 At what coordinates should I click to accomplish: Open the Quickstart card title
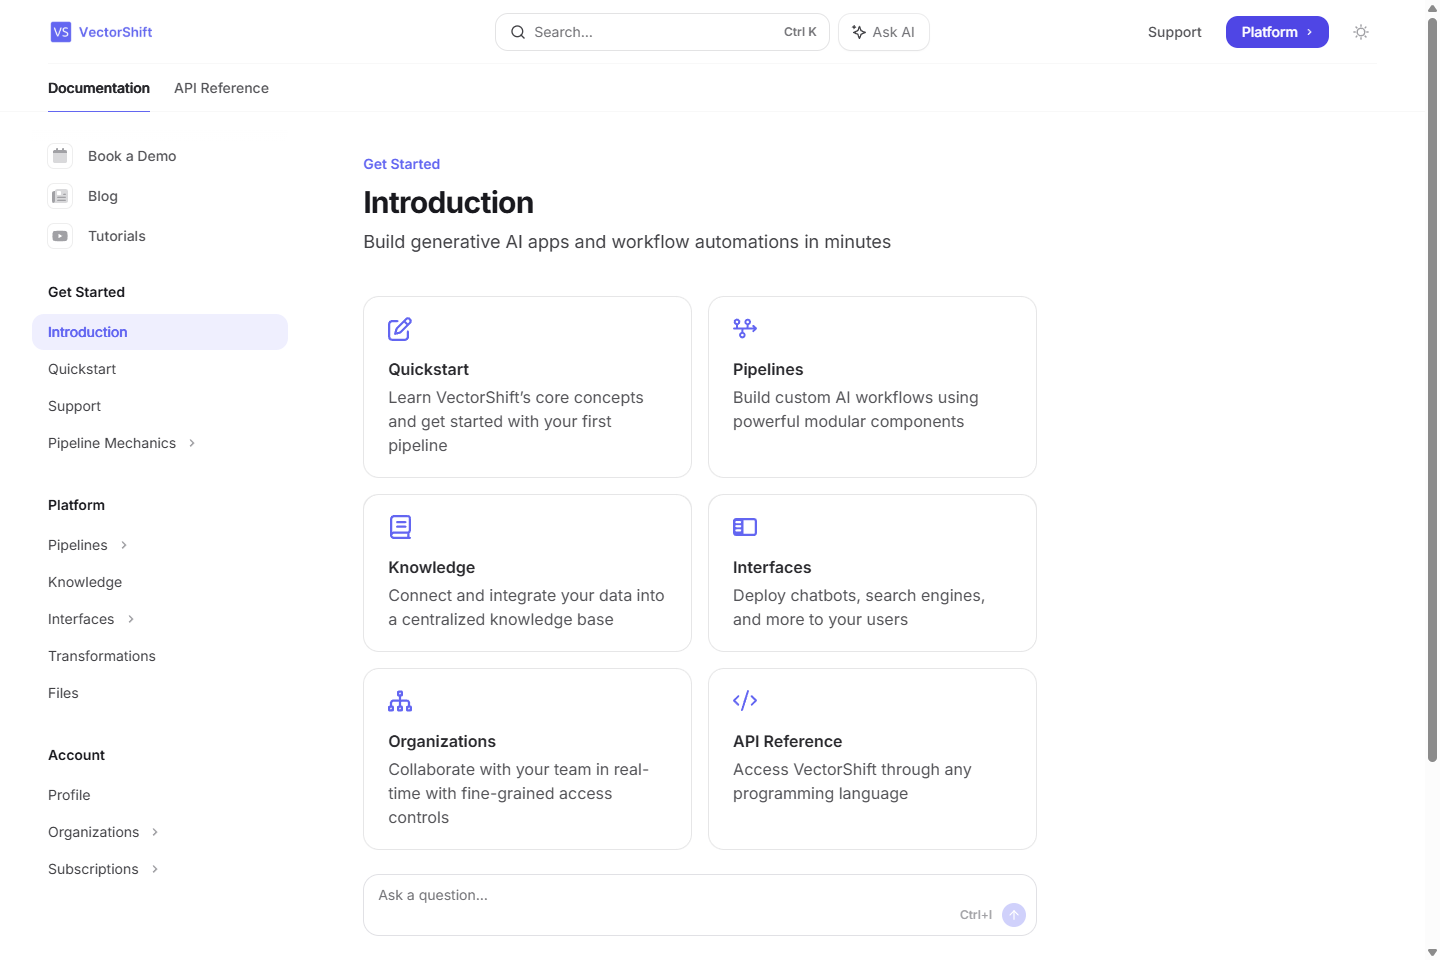[x=428, y=369]
